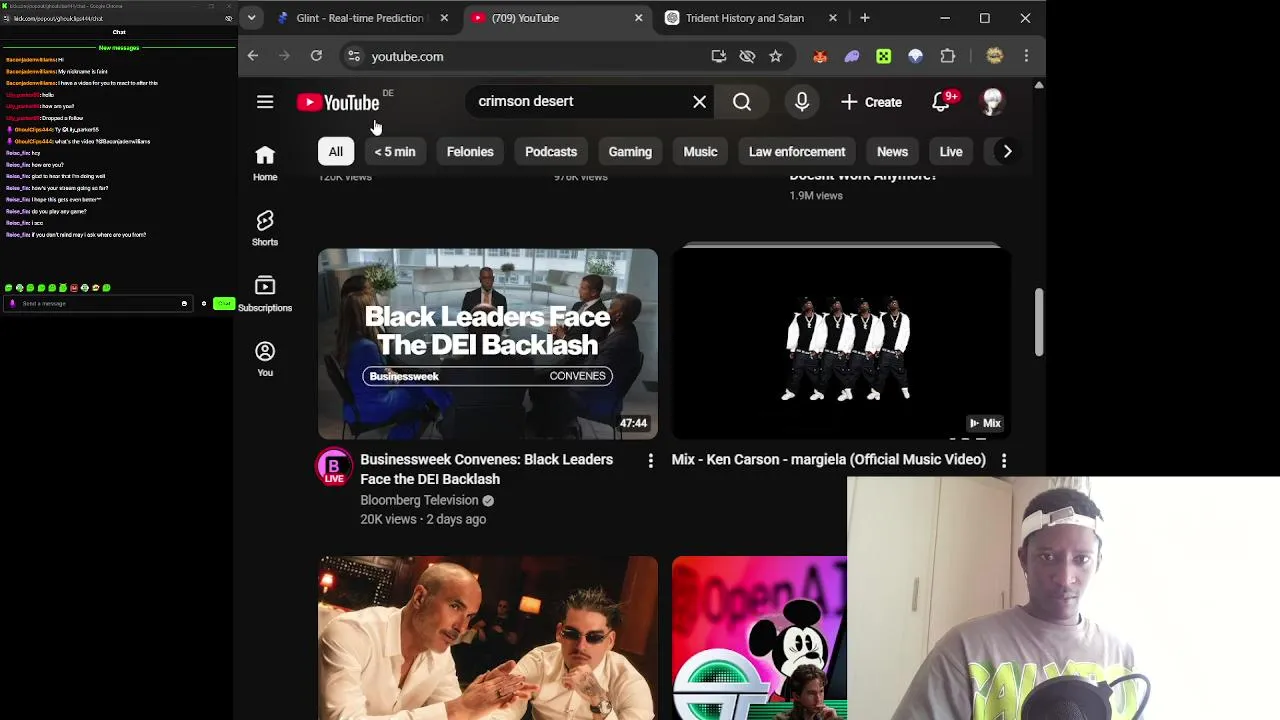Show more filter chips with right arrow
This screenshot has height=720, width=1280.
point(1007,152)
